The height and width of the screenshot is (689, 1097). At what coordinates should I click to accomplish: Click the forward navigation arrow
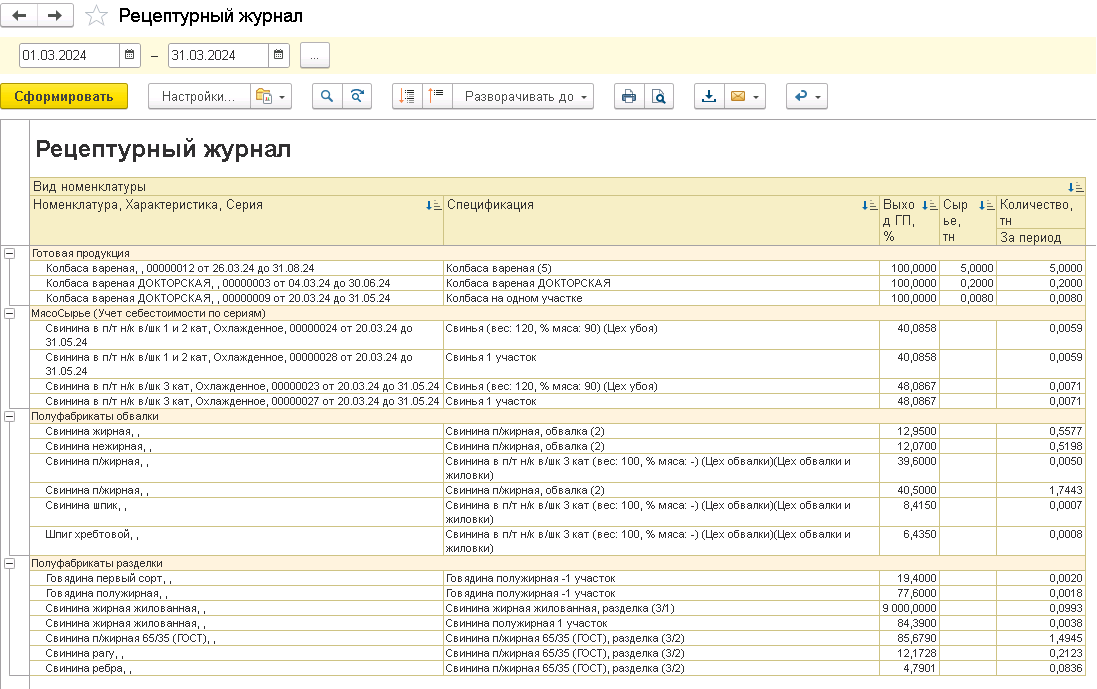click(55, 15)
